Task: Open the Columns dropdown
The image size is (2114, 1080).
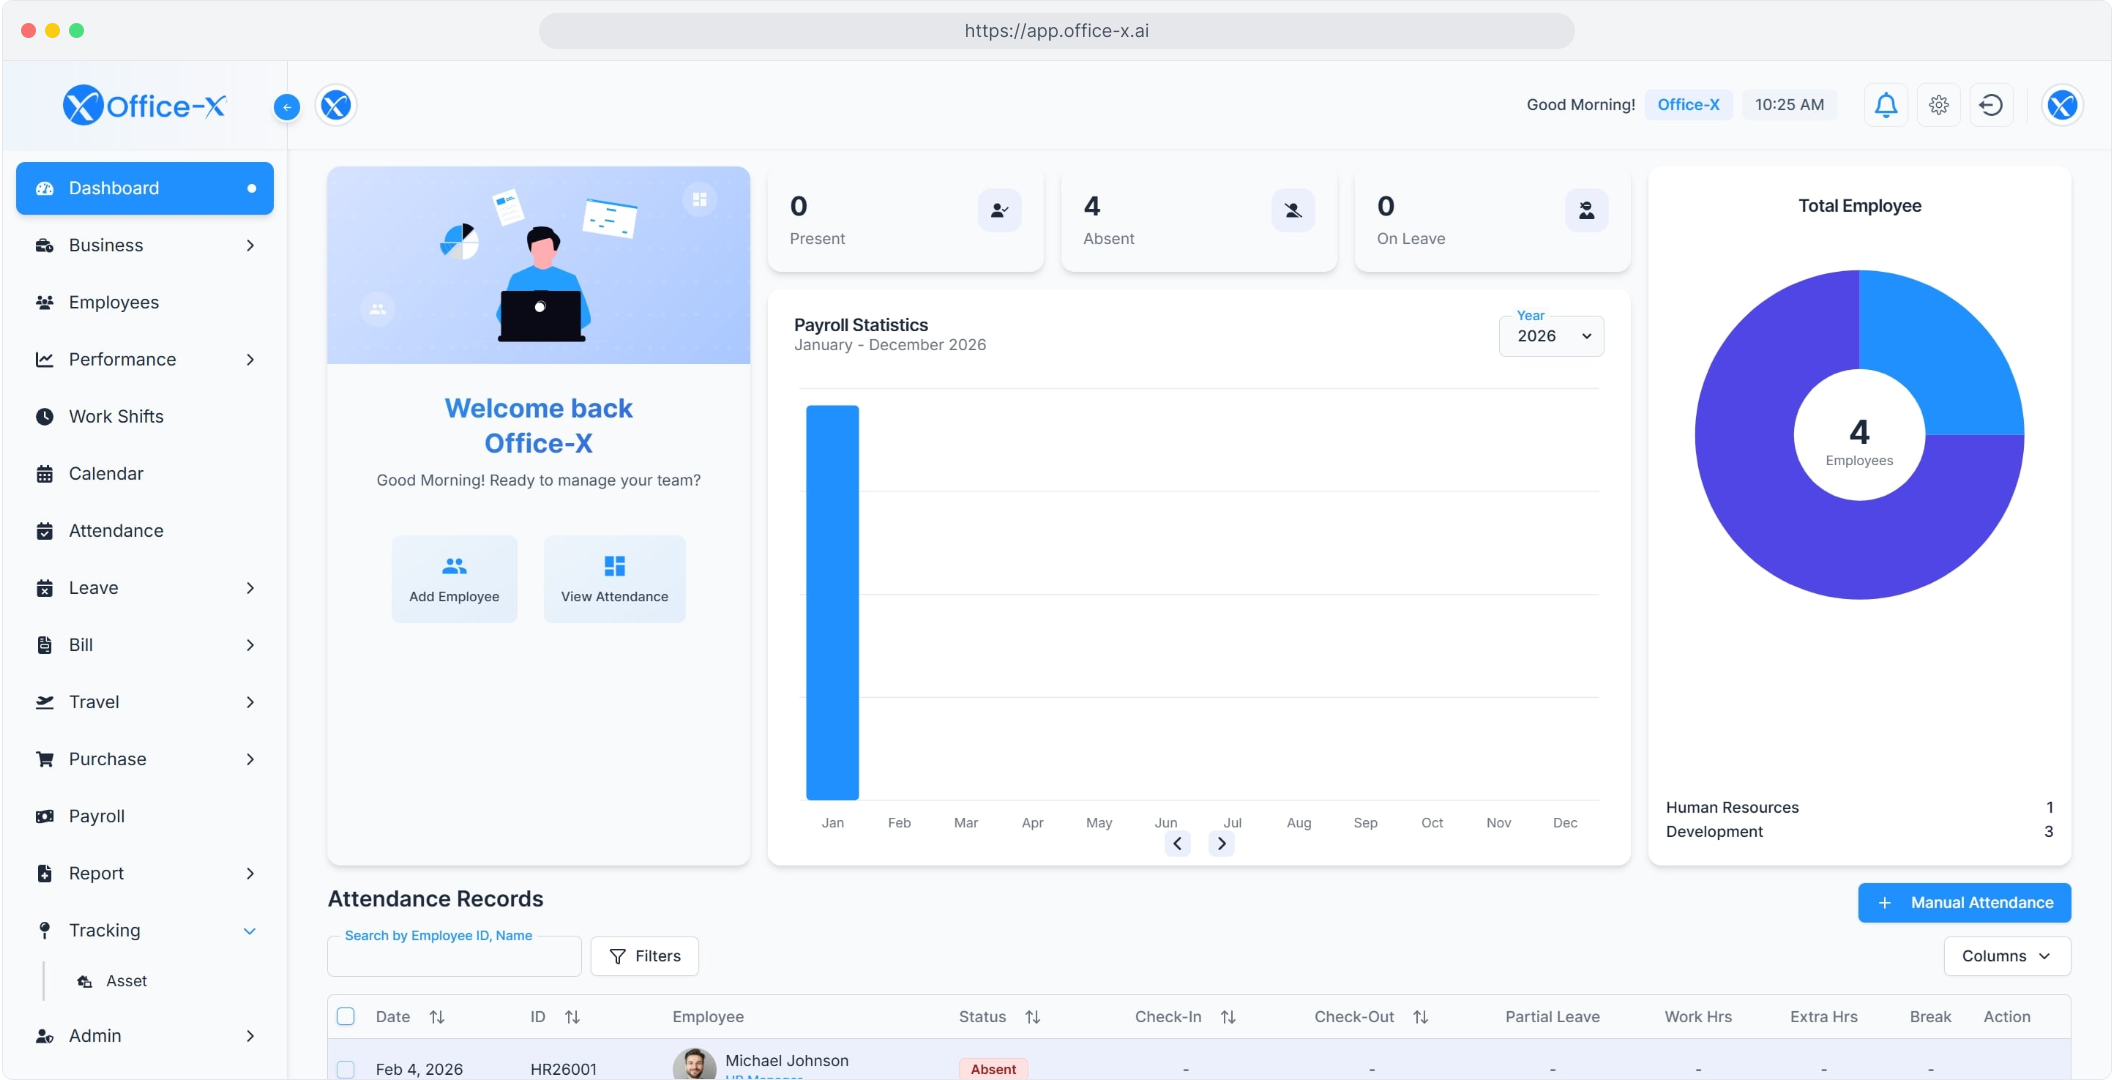Action: [x=2006, y=956]
